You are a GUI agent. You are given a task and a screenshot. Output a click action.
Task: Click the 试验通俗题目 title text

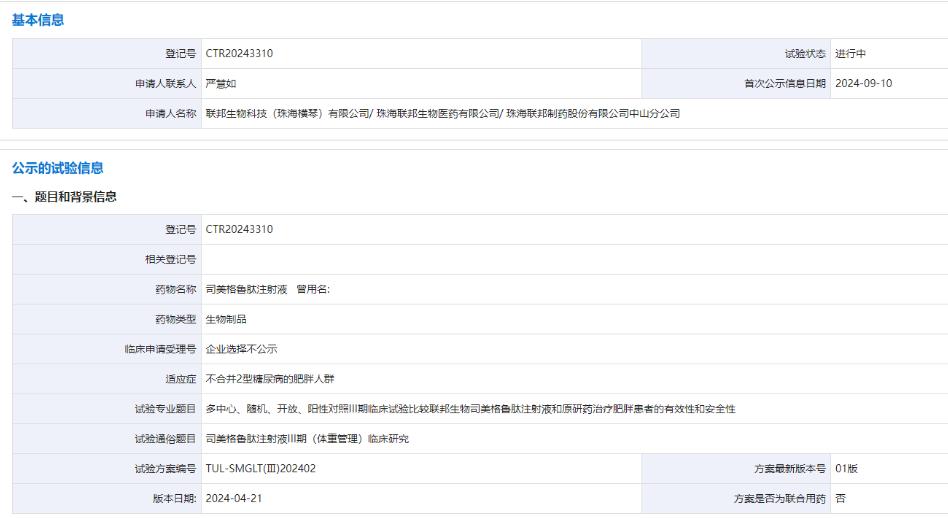[307, 439]
